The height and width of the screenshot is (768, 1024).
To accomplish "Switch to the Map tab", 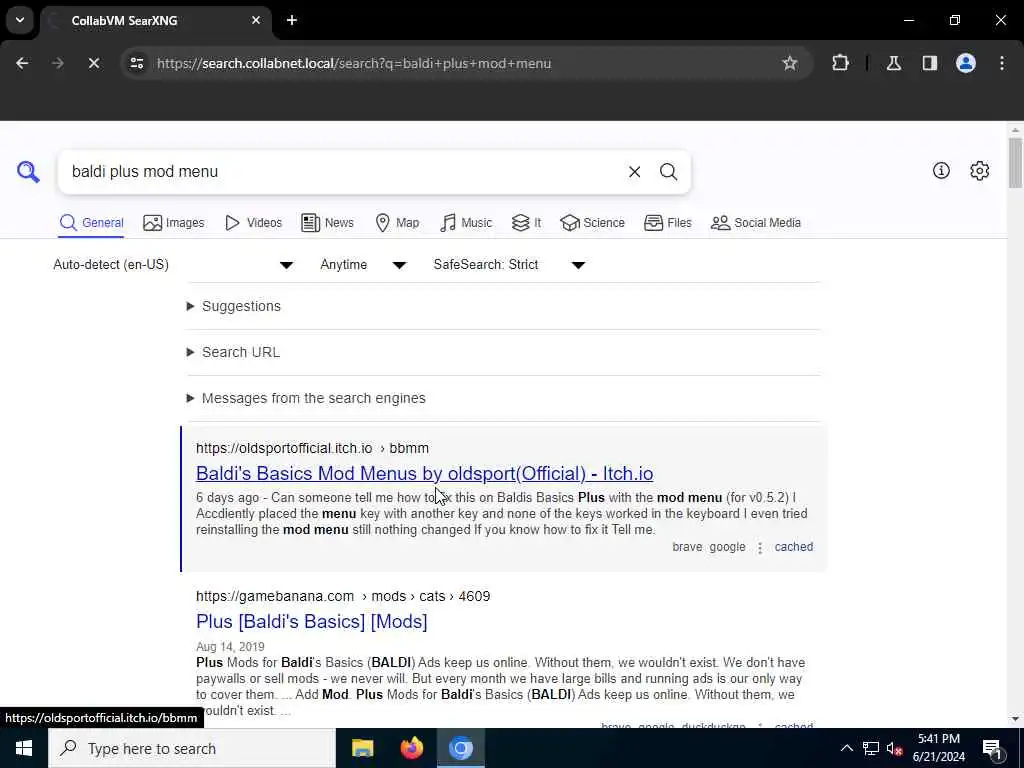I will click(x=397, y=223).
